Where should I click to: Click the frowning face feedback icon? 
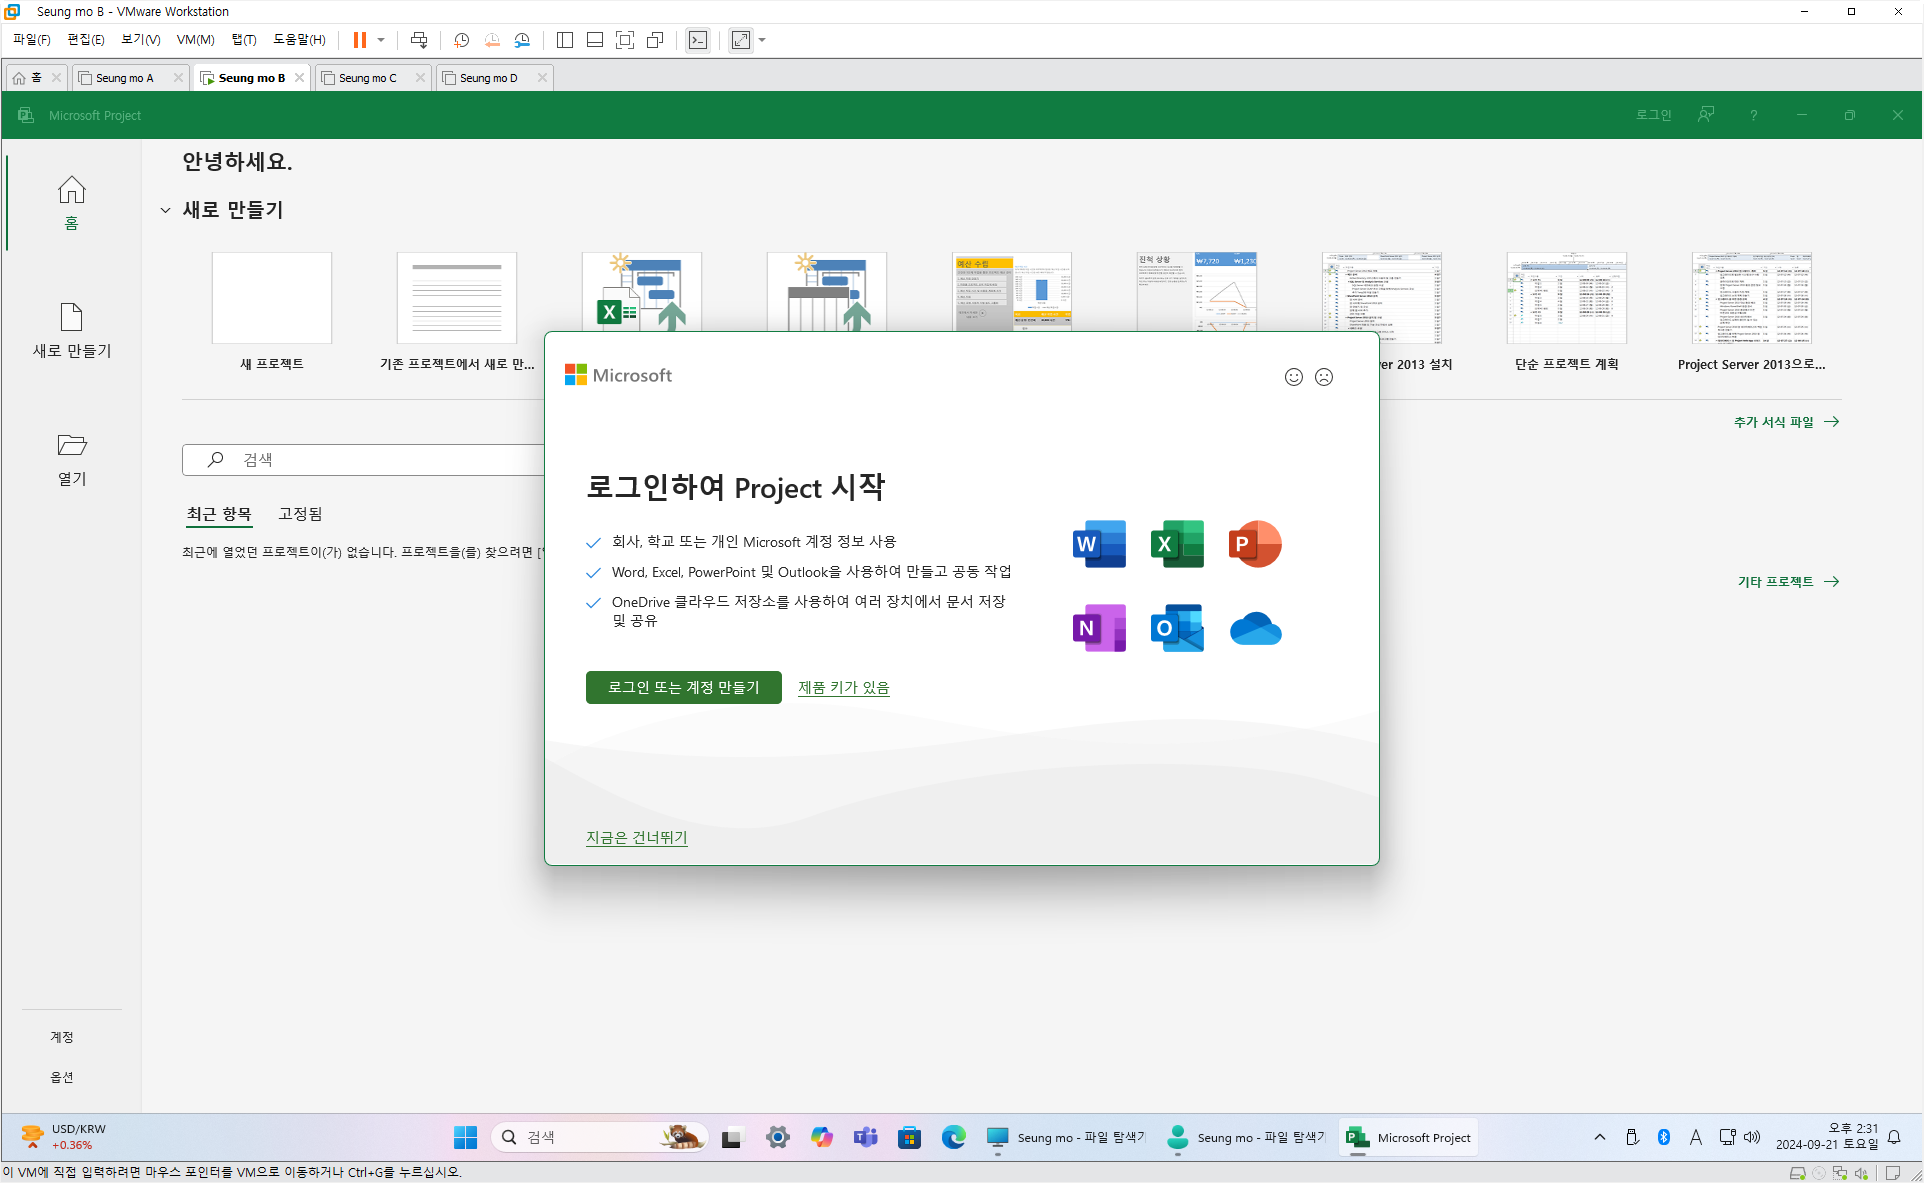click(x=1324, y=377)
